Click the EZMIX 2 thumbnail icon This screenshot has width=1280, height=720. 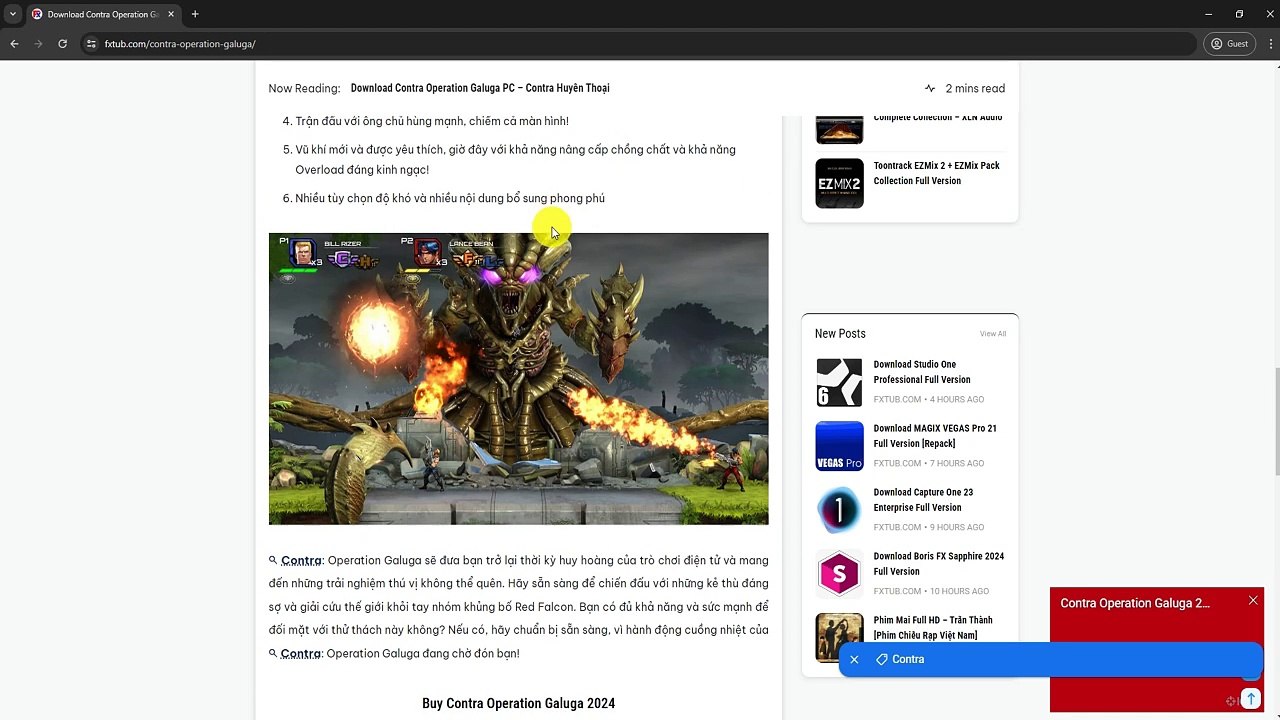click(839, 183)
